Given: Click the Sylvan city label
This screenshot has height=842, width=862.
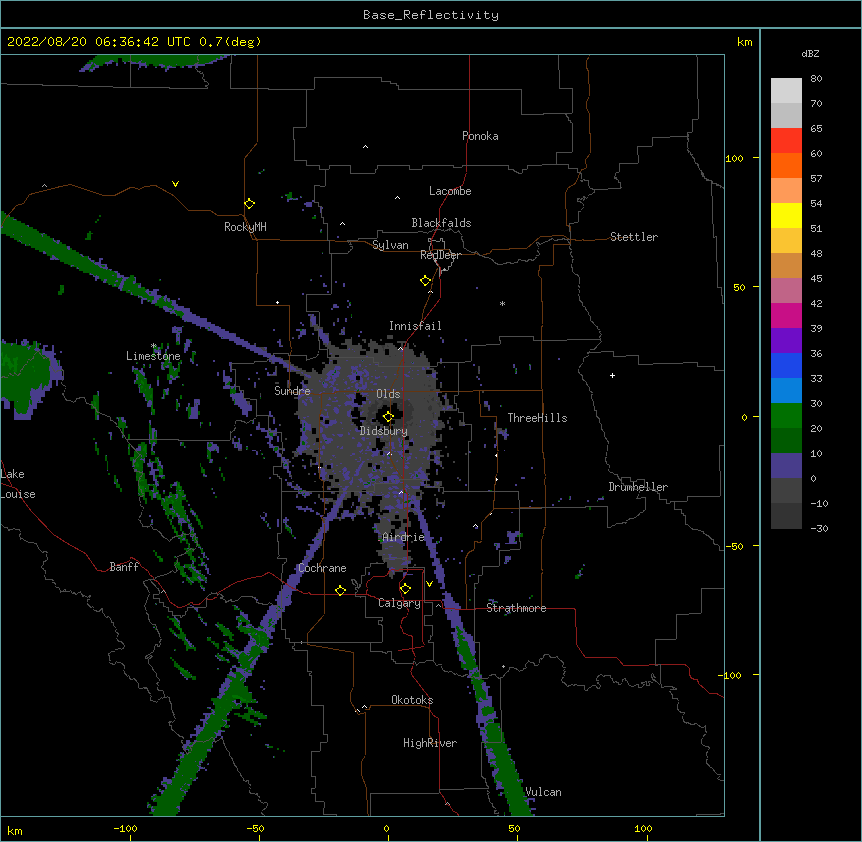Looking at the screenshot, I should [390, 245].
